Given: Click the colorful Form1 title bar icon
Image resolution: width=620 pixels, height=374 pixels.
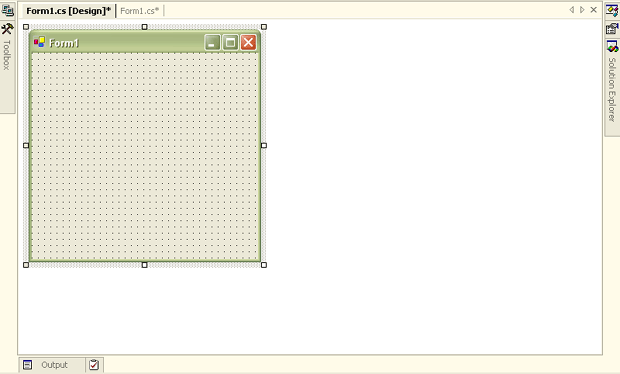Looking at the screenshot, I should [39, 42].
